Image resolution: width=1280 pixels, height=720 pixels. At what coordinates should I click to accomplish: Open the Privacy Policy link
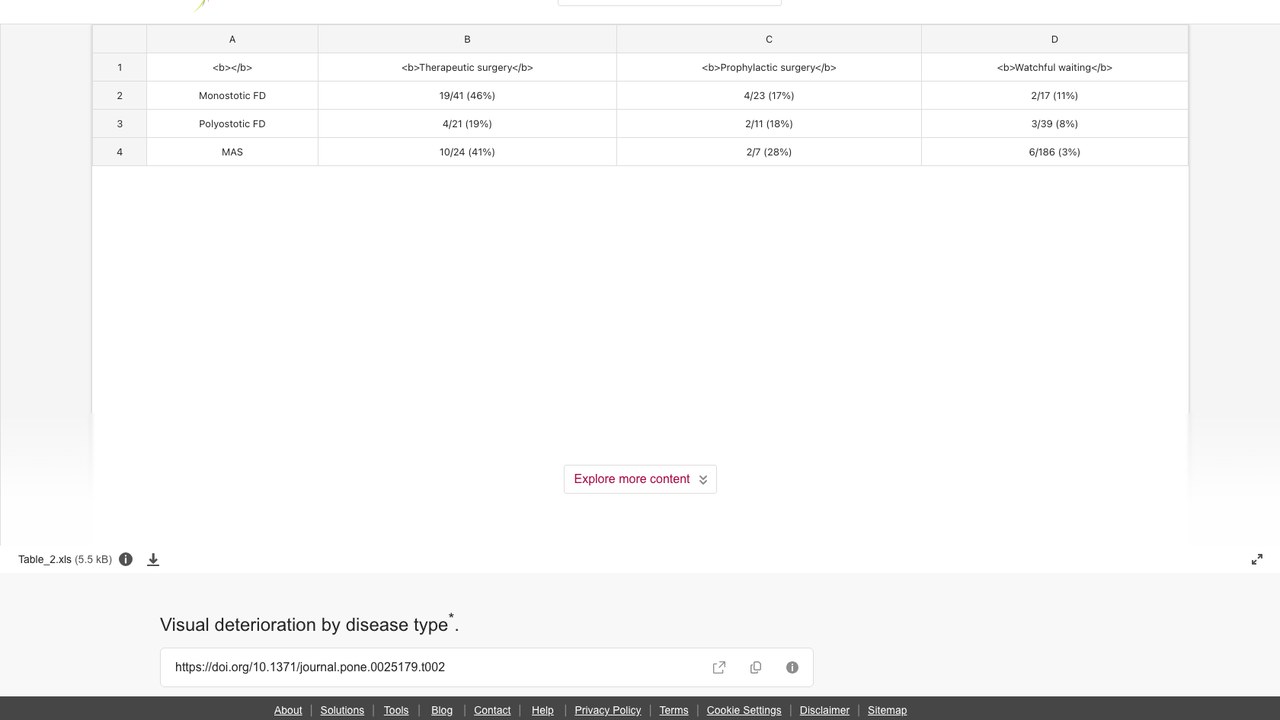(x=608, y=711)
